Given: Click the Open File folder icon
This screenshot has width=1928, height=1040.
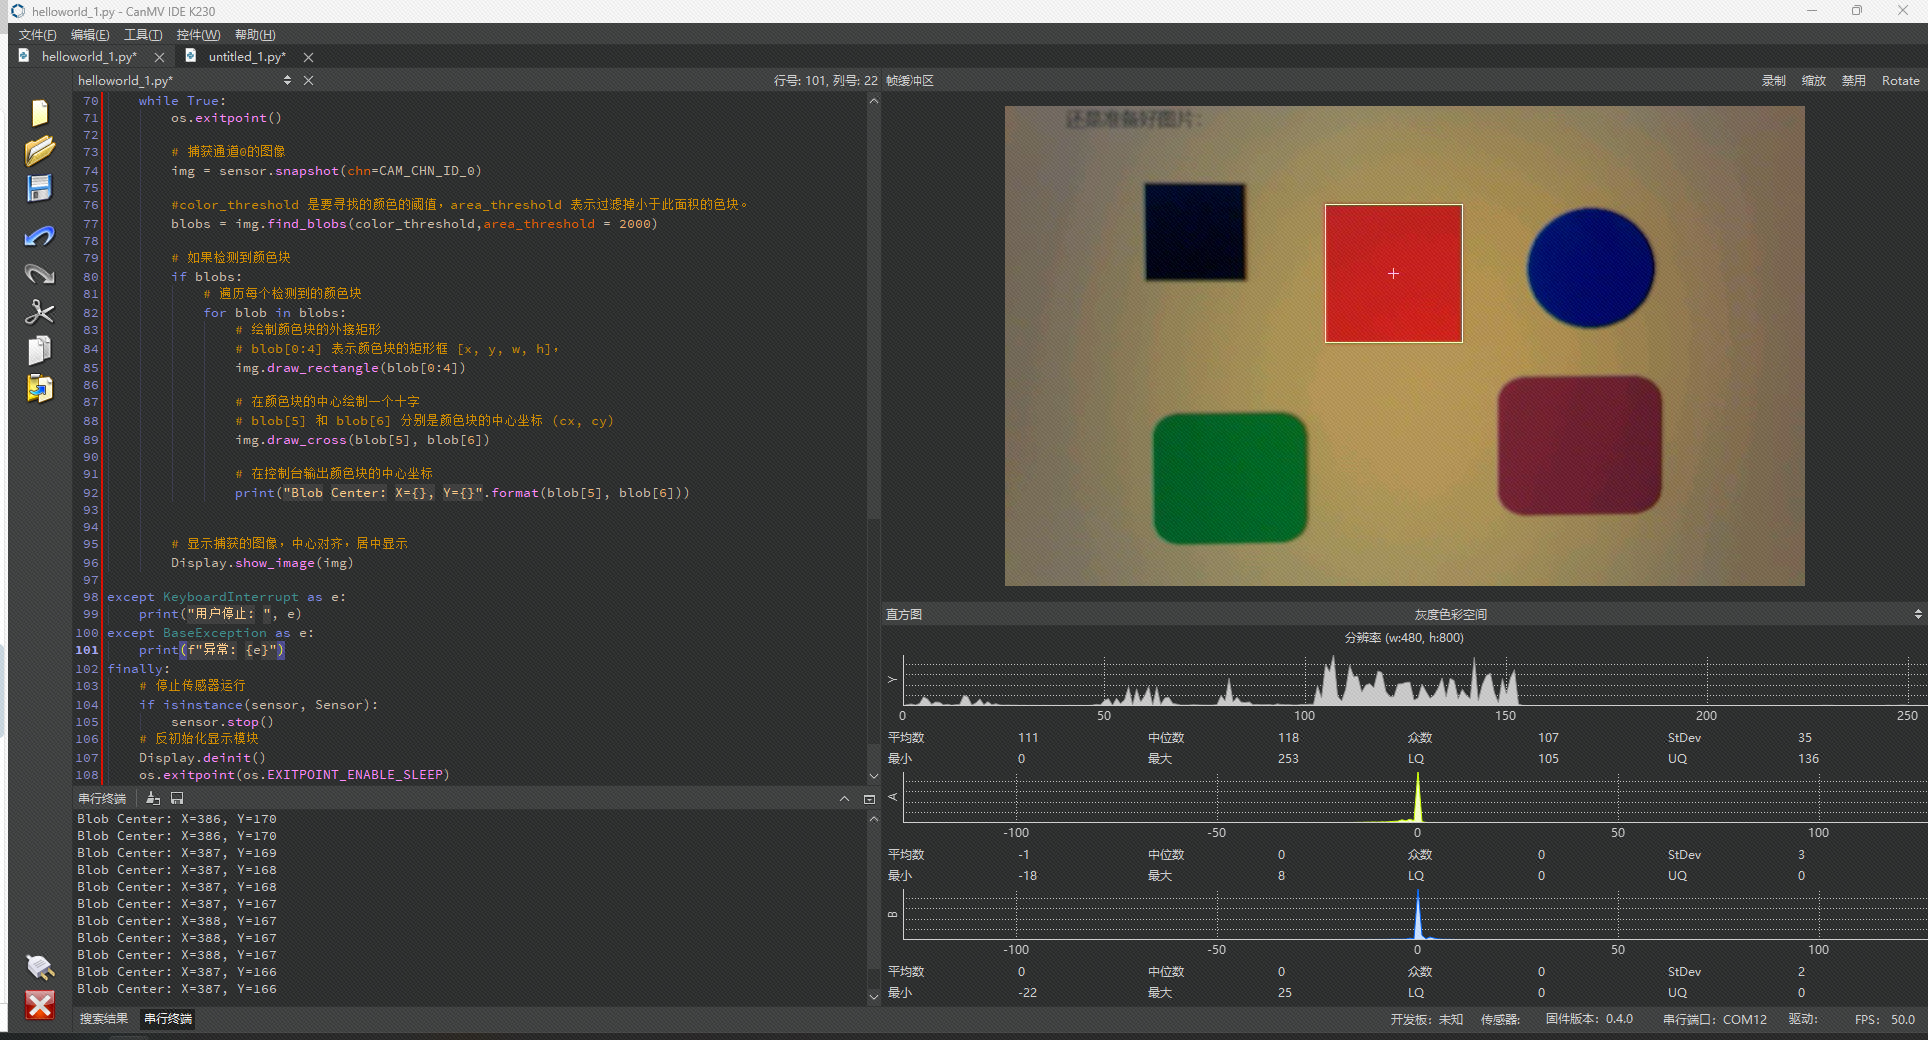Looking at the screenshot, I should pos(40,151).
